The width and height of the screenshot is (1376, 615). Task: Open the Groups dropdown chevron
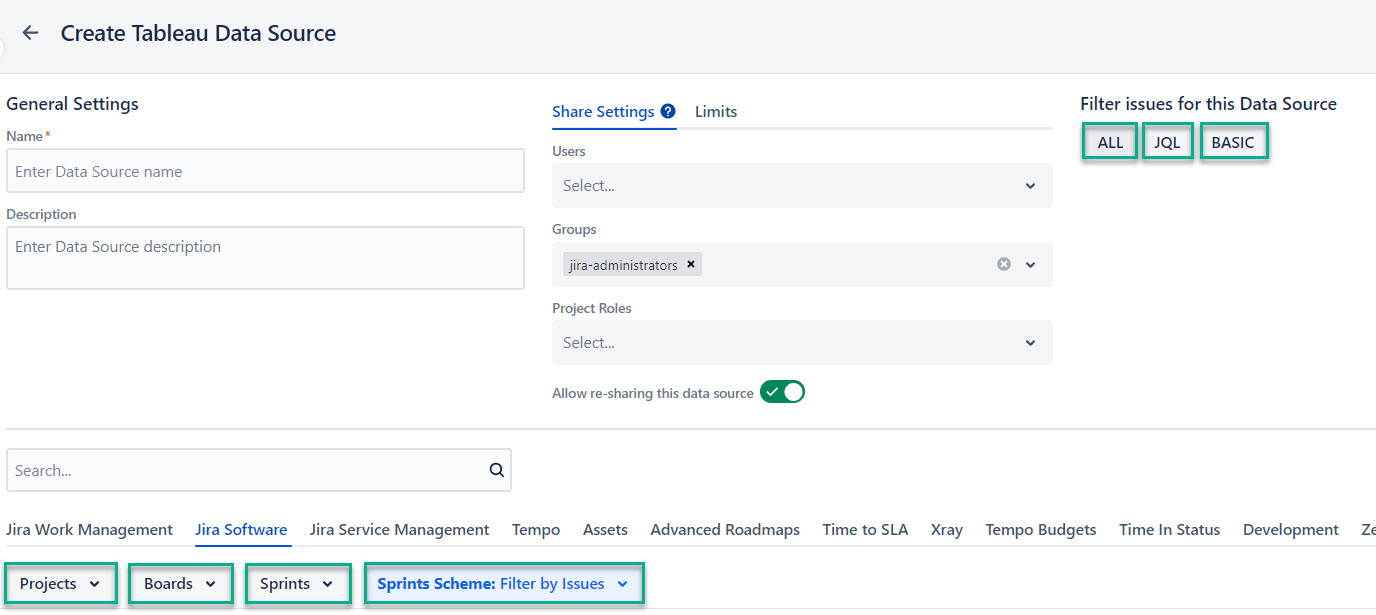tap(1031, 265)
